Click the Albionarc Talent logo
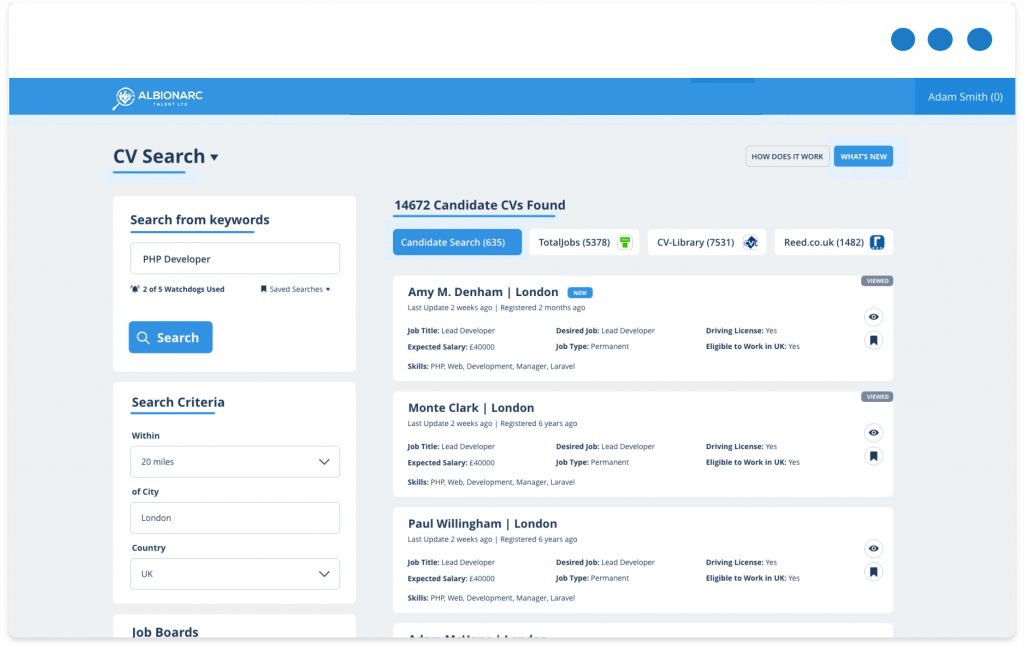The width and height of the screenshot is (1024, 646). point(157,97)
